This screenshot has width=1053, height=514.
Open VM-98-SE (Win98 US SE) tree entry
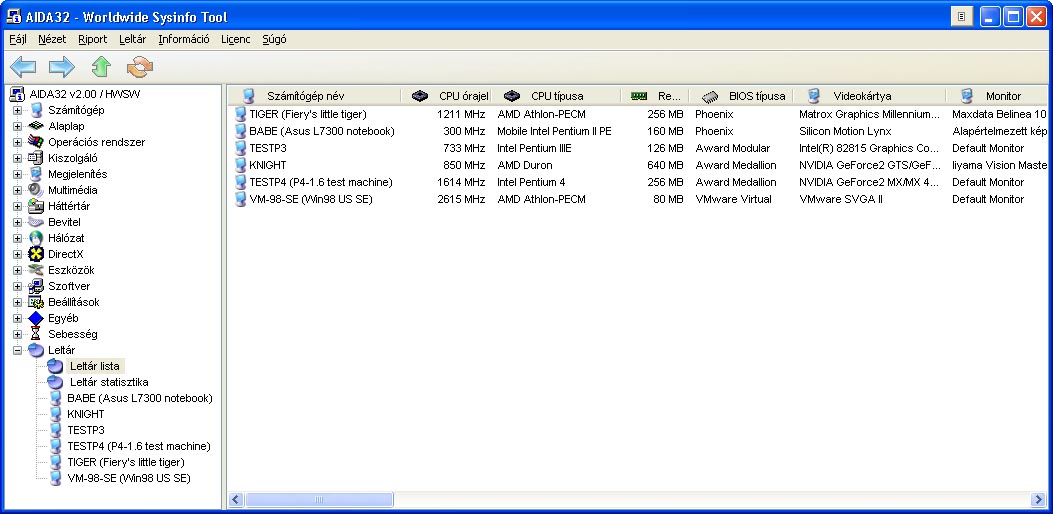click(129, 478)
